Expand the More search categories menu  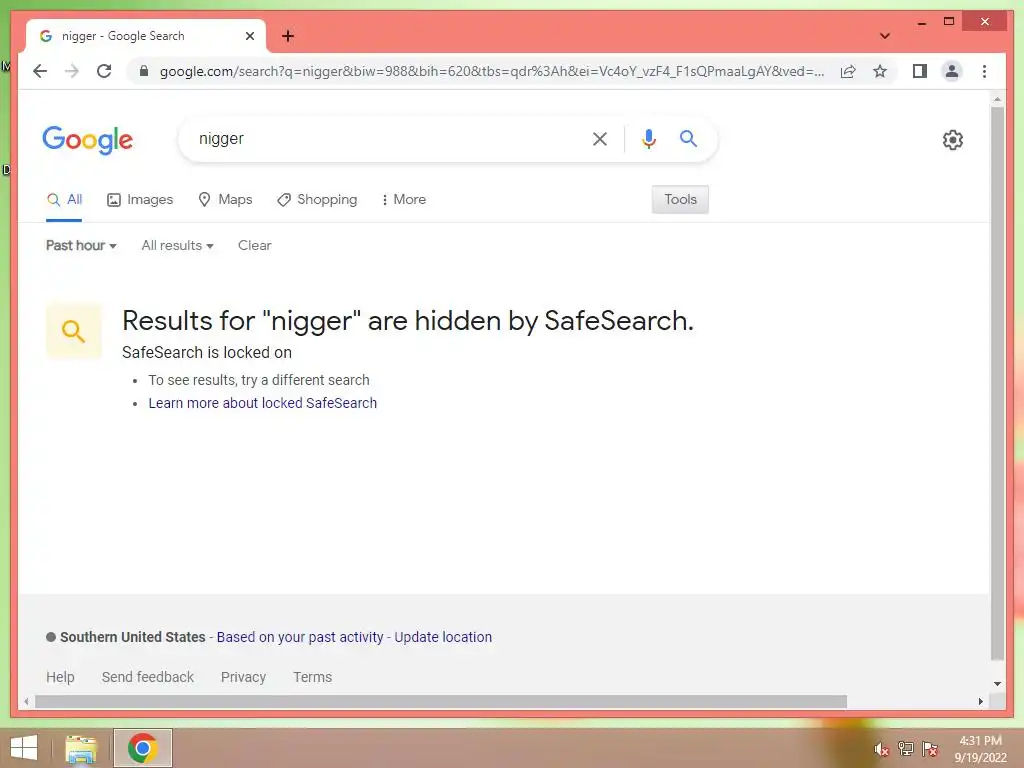[x=404, y=199]
